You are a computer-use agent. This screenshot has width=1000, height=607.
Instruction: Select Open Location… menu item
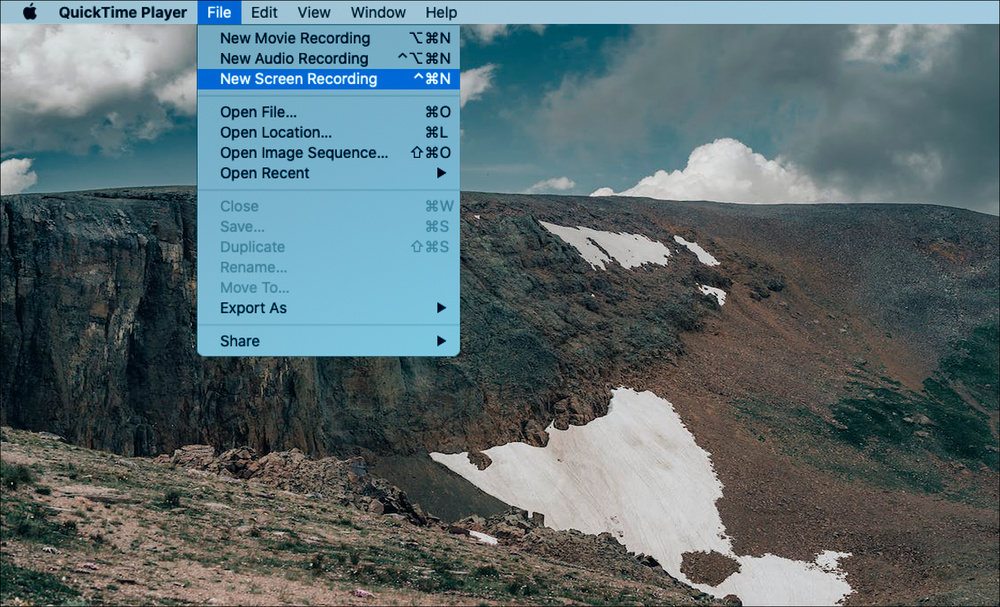point(328,133)
